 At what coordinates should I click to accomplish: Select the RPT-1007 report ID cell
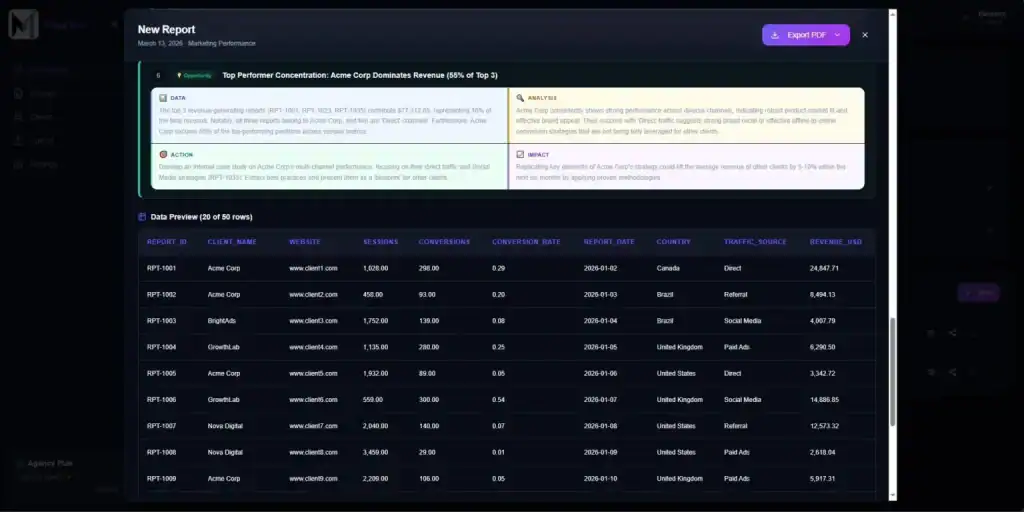click(x=161, y=426)
